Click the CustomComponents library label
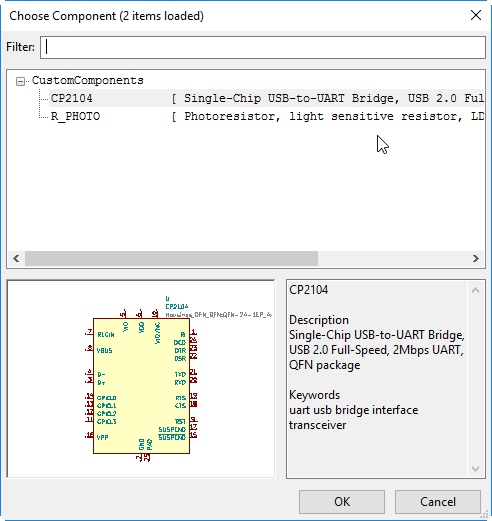This screenshot has height=521, width=492. (87, 80)
